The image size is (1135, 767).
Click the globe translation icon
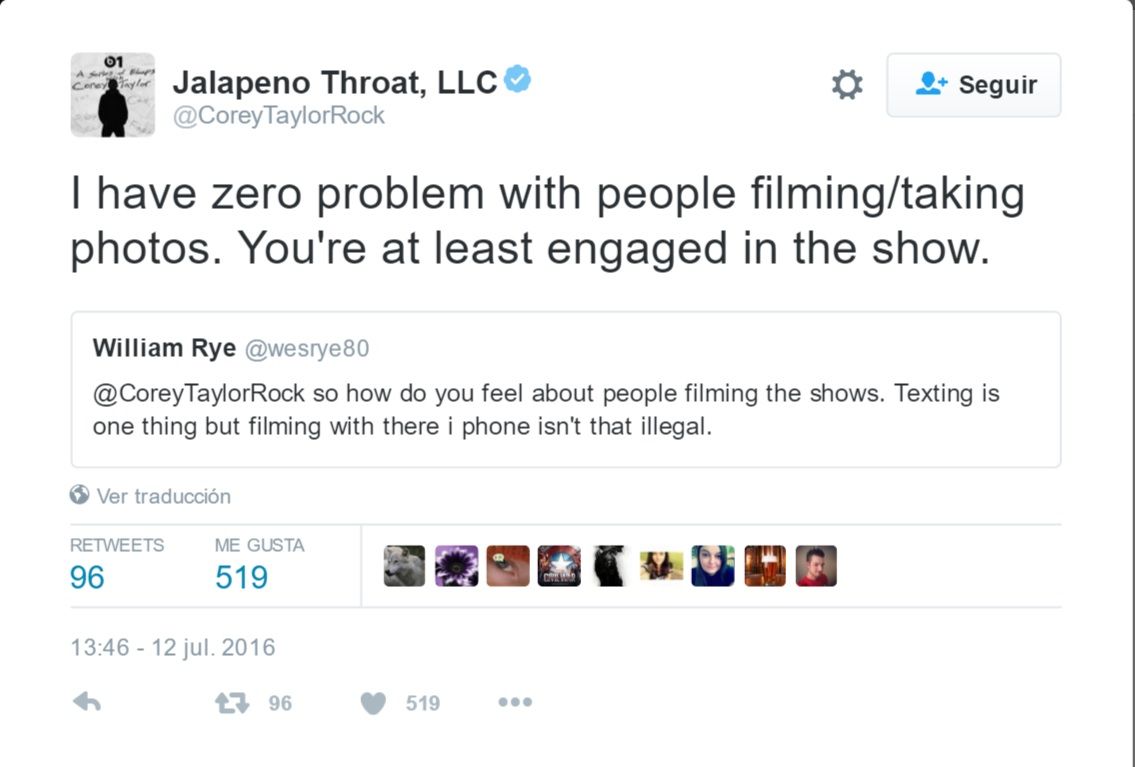(80, 495)
